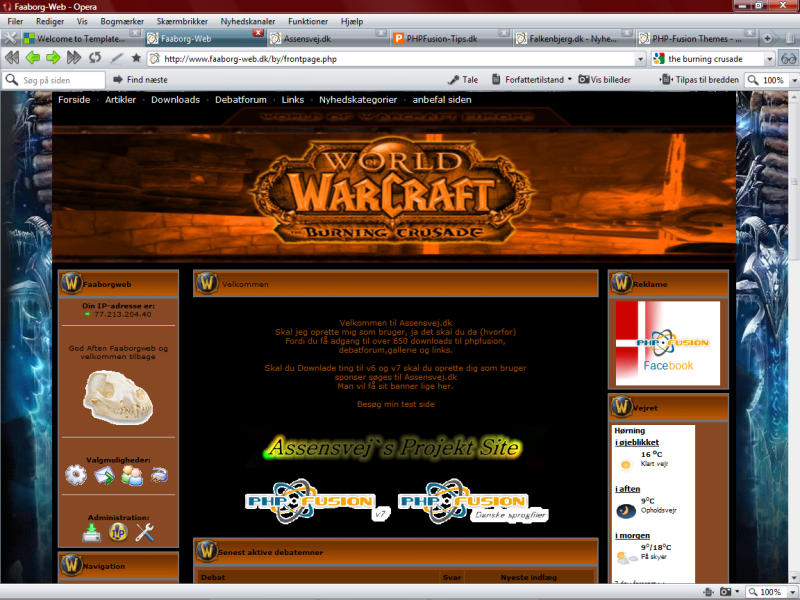Toggle Forfattertilstand author mode

(x=528, y=80)
